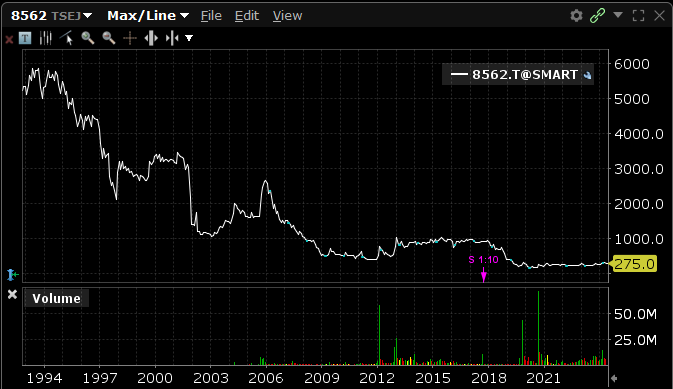Click the 275.0 price label

[x=634, y=264]
